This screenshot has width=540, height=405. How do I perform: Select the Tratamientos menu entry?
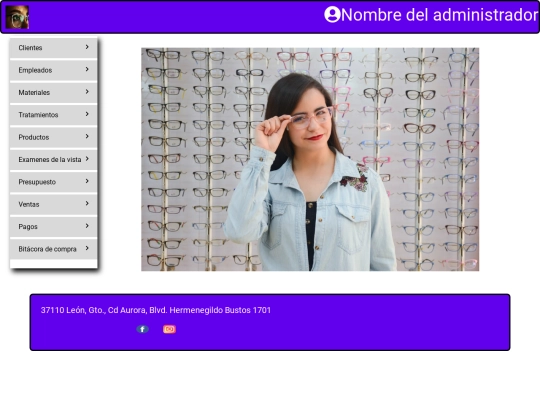coord(53,115)
